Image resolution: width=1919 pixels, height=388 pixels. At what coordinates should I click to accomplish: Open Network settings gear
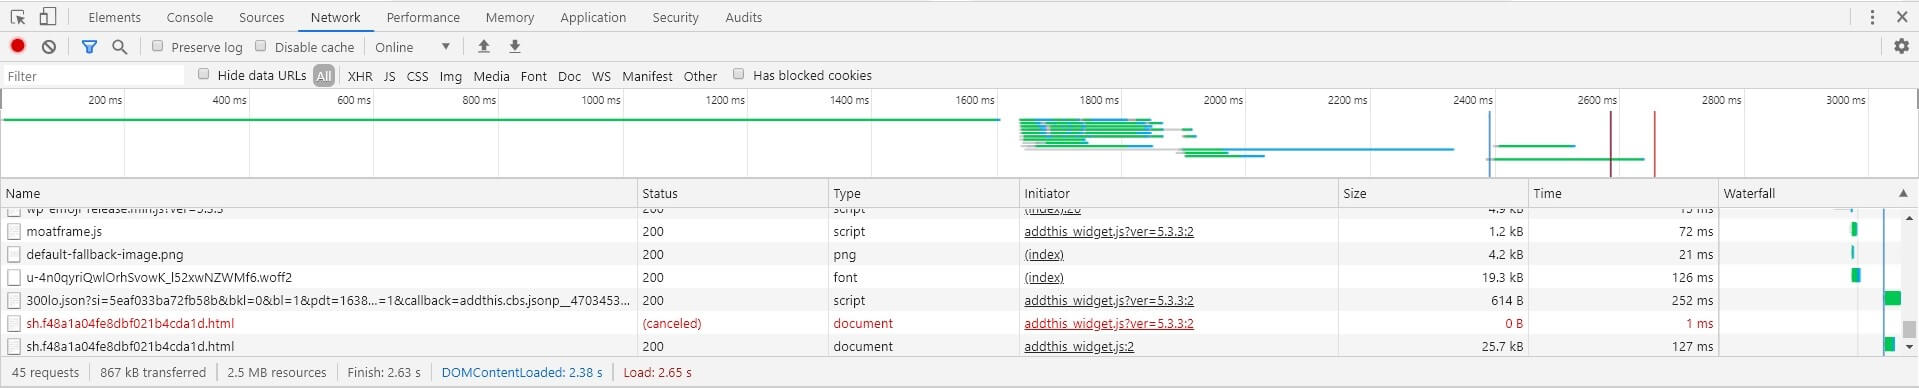click(1901, 46)
